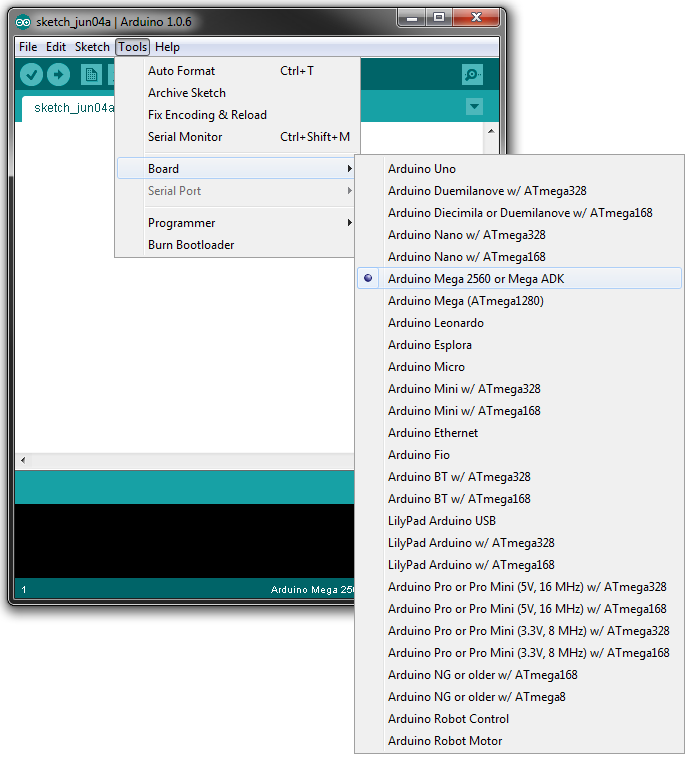Select Pro Mini 5V 16 MHz ATmega328
The width and height of the screenshot is (693, 762).
coord(519,587)
